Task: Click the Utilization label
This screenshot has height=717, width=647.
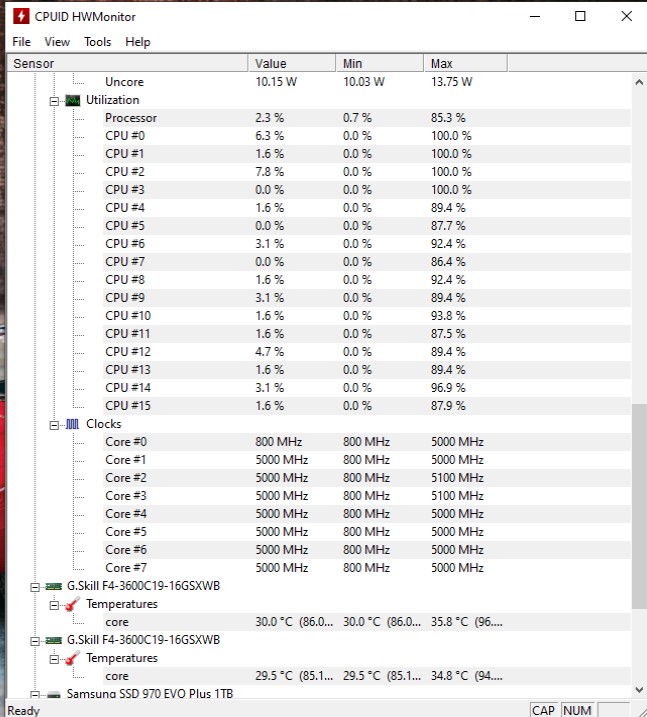Action: [x=112, y=100]
